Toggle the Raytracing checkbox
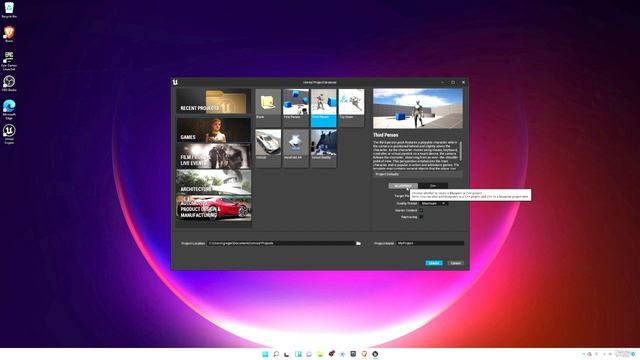640x360 pixels. click(x=421, y=217)
